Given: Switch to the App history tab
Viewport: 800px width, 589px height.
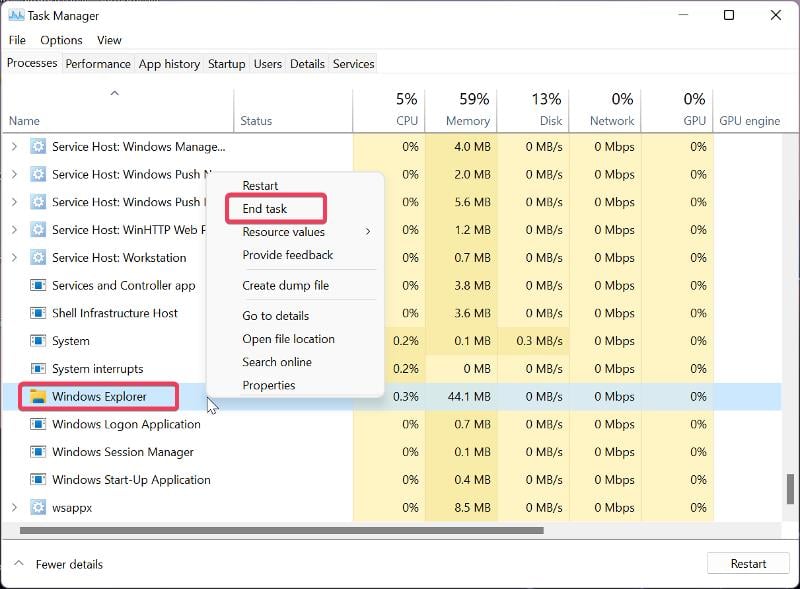Looking at the screenshot, I should 169,64.
